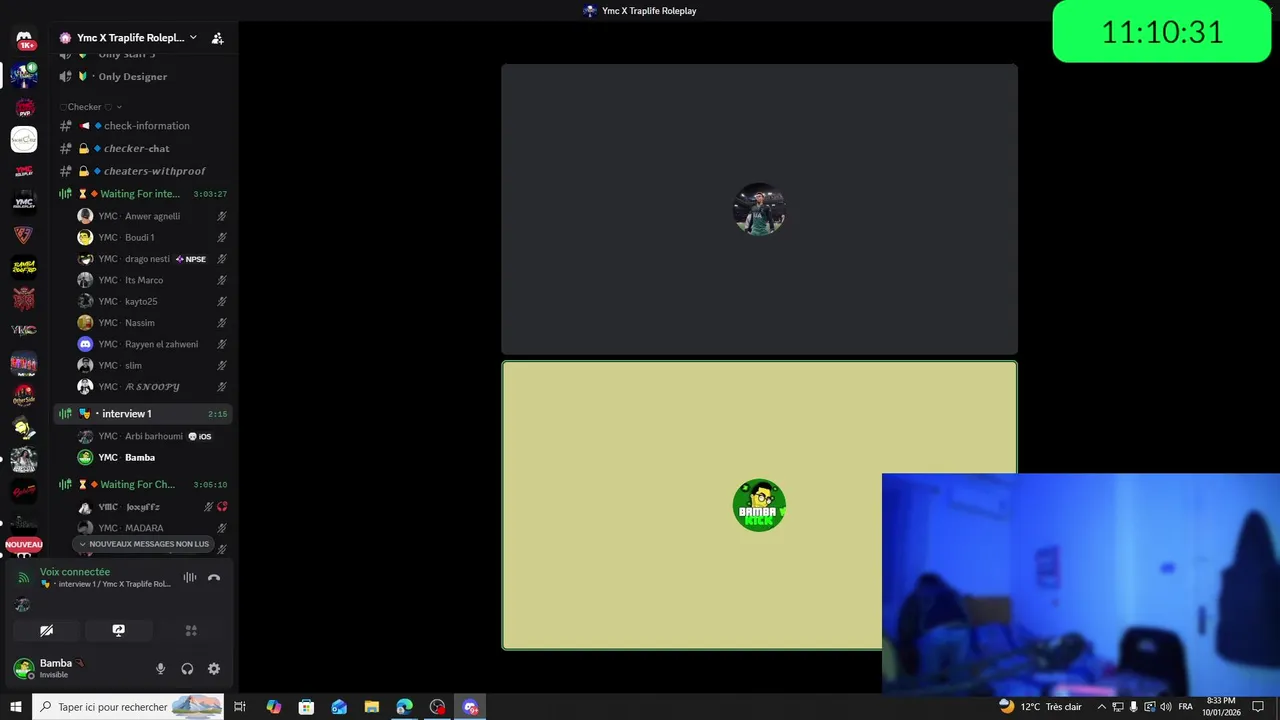
Task: Click user kayto25 in voice list
Action: point(152,302)
